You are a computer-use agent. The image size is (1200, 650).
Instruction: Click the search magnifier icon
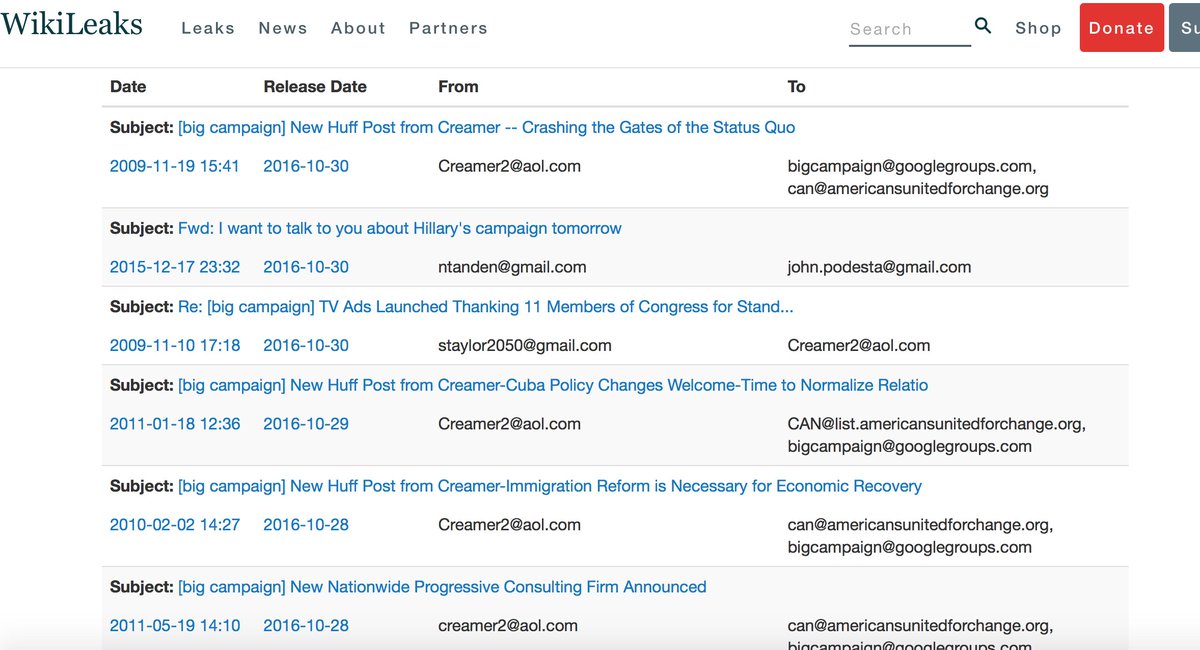click(983, 26)
